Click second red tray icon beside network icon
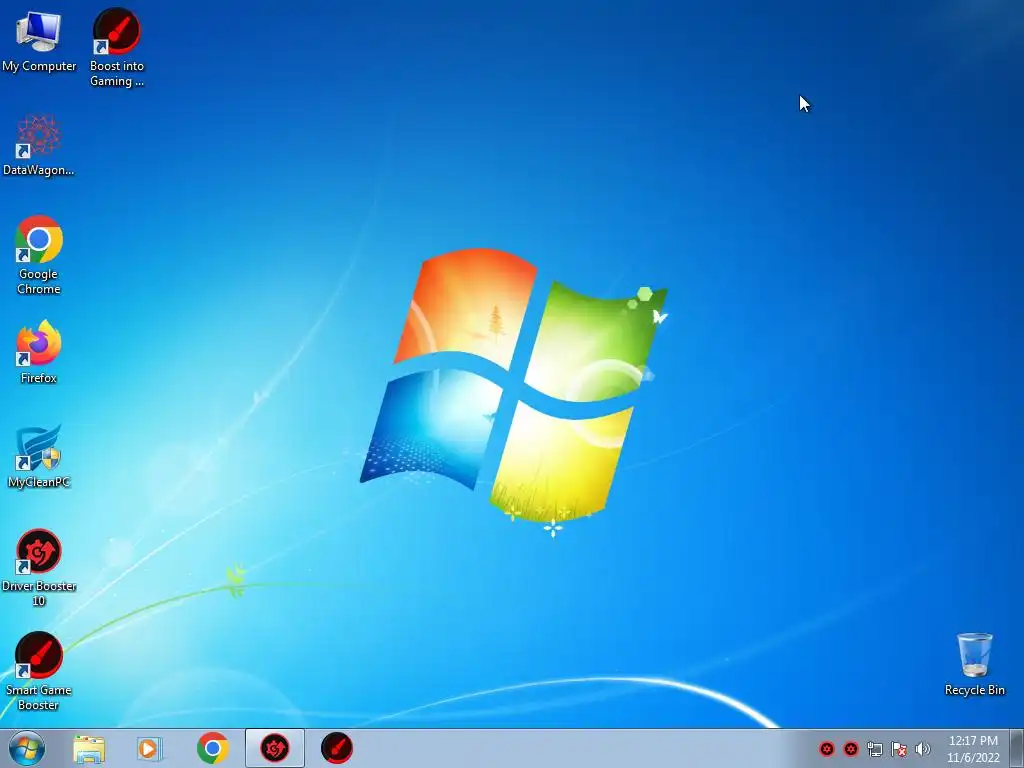Viewport: 1024px width, 768px height. (850, 749)
